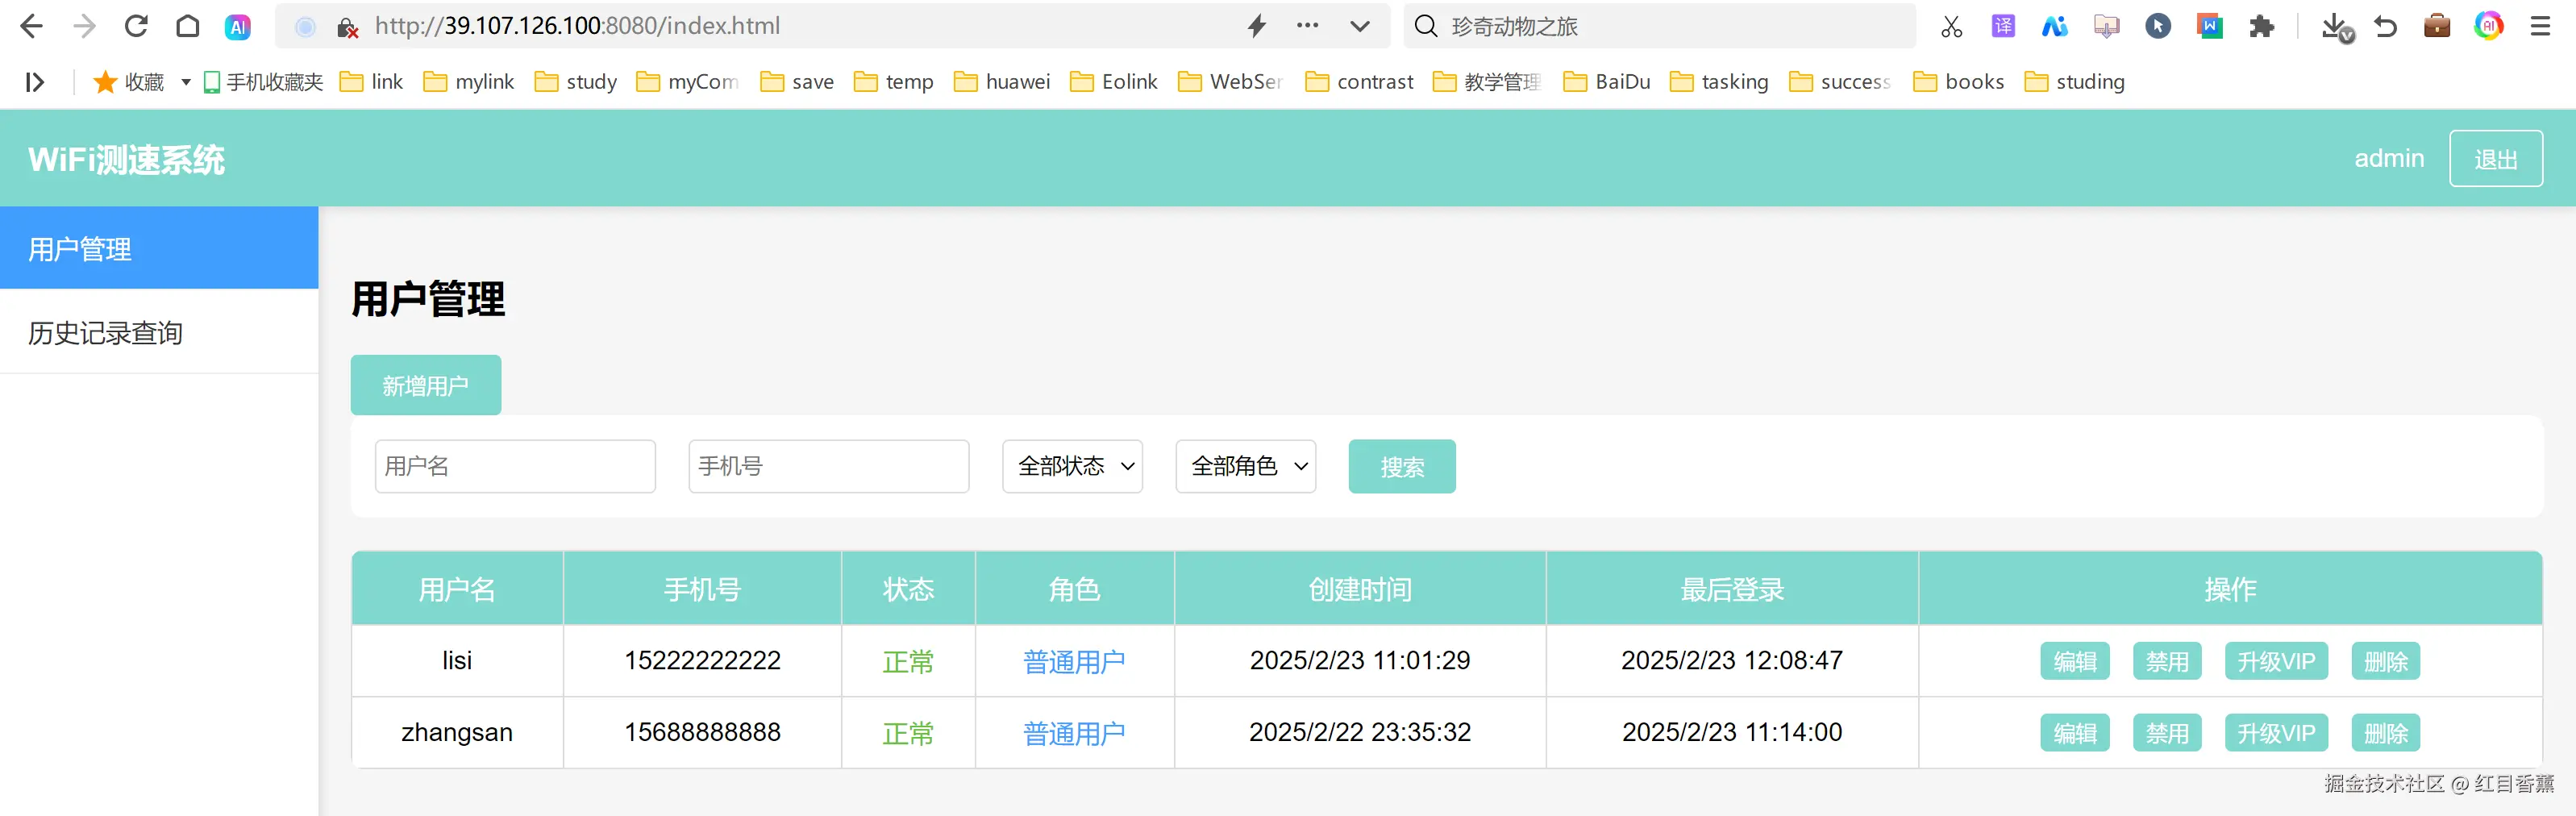The image size is (2576, 816).
Task: Open the puzzle-piece extensions manager
Action: click(2261, 27)
